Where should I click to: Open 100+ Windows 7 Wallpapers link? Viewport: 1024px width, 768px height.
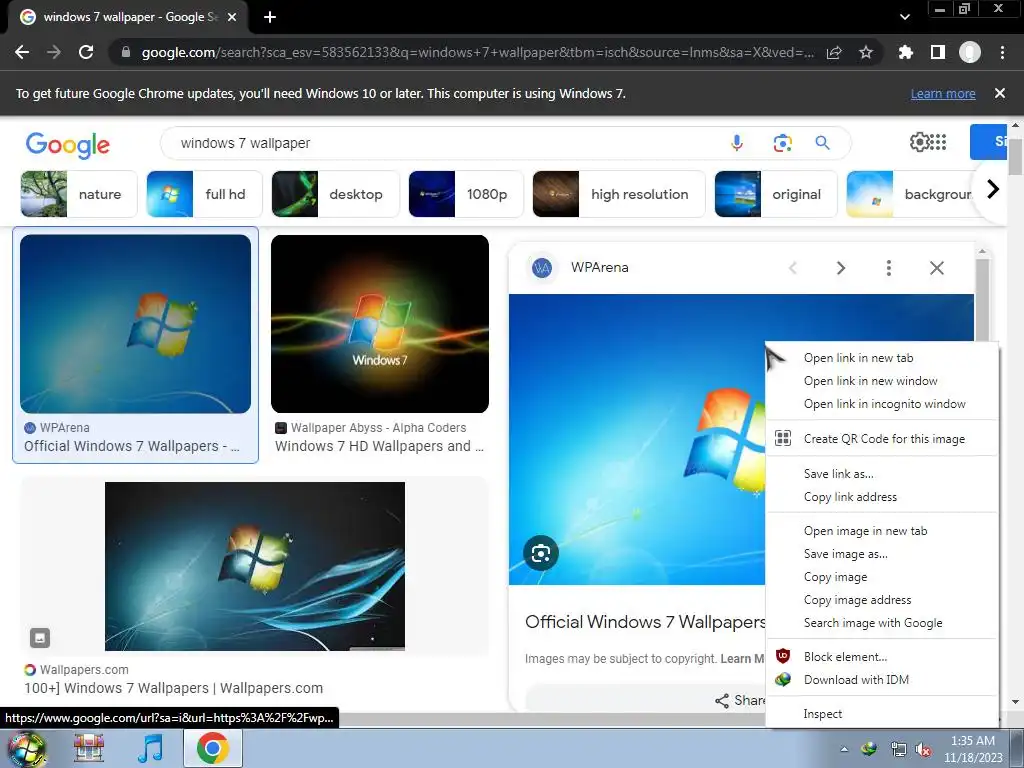pos(174,688)
